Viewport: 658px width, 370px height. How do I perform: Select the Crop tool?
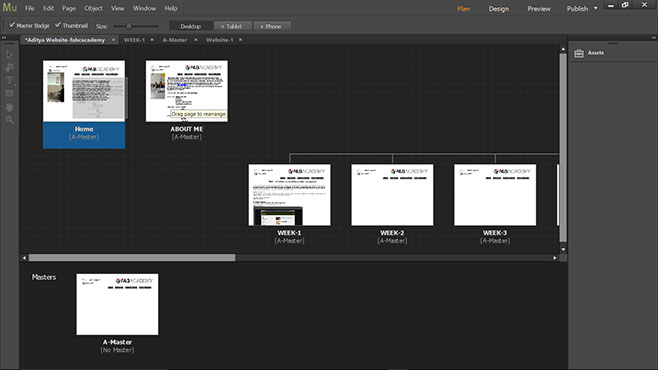(9, 68)
